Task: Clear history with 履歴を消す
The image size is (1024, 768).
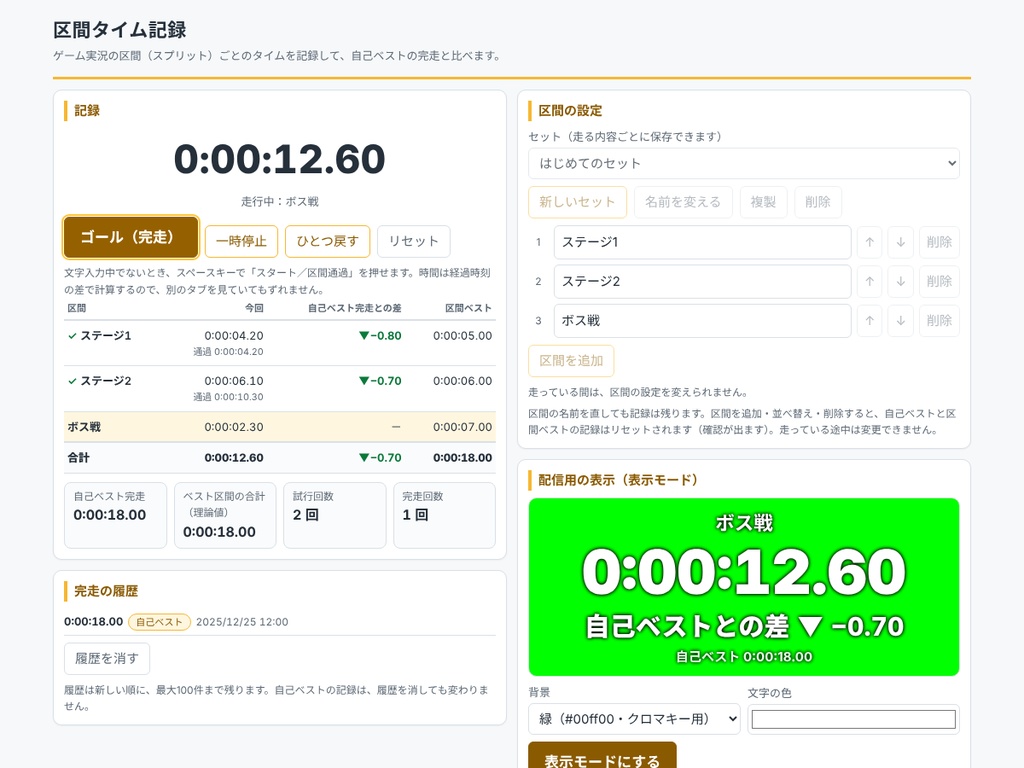Action: (107, 658)
